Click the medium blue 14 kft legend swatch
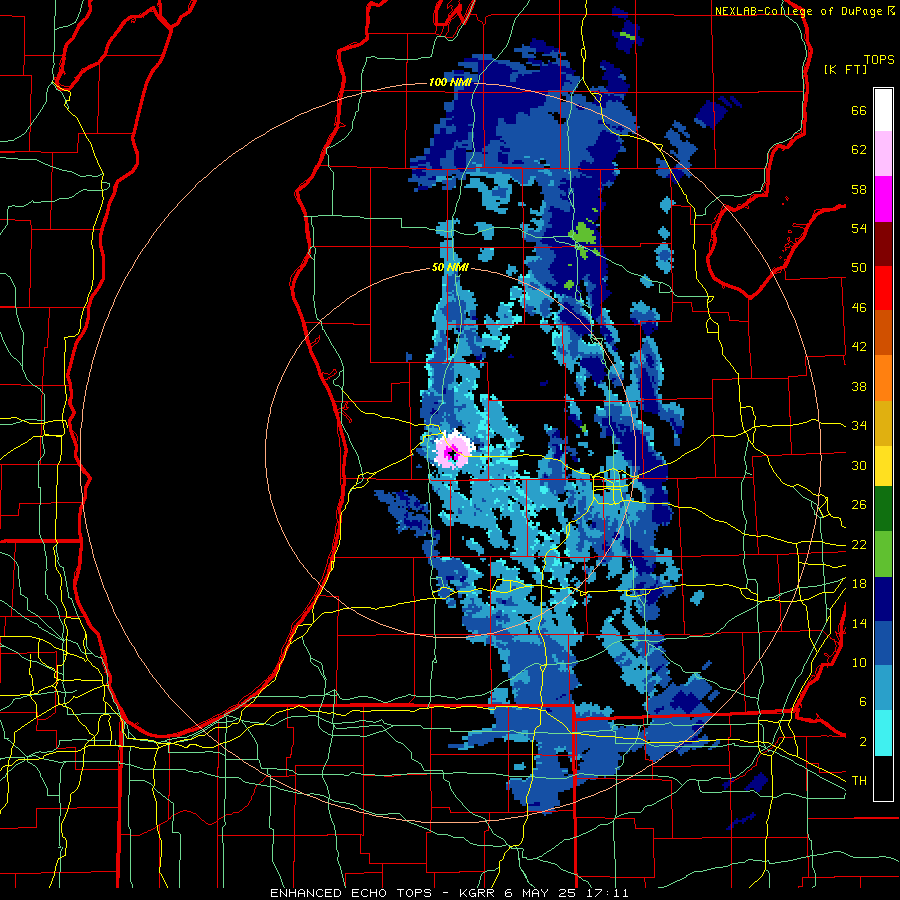Screen dimensions: 900x900 click(x=883, y=643)
